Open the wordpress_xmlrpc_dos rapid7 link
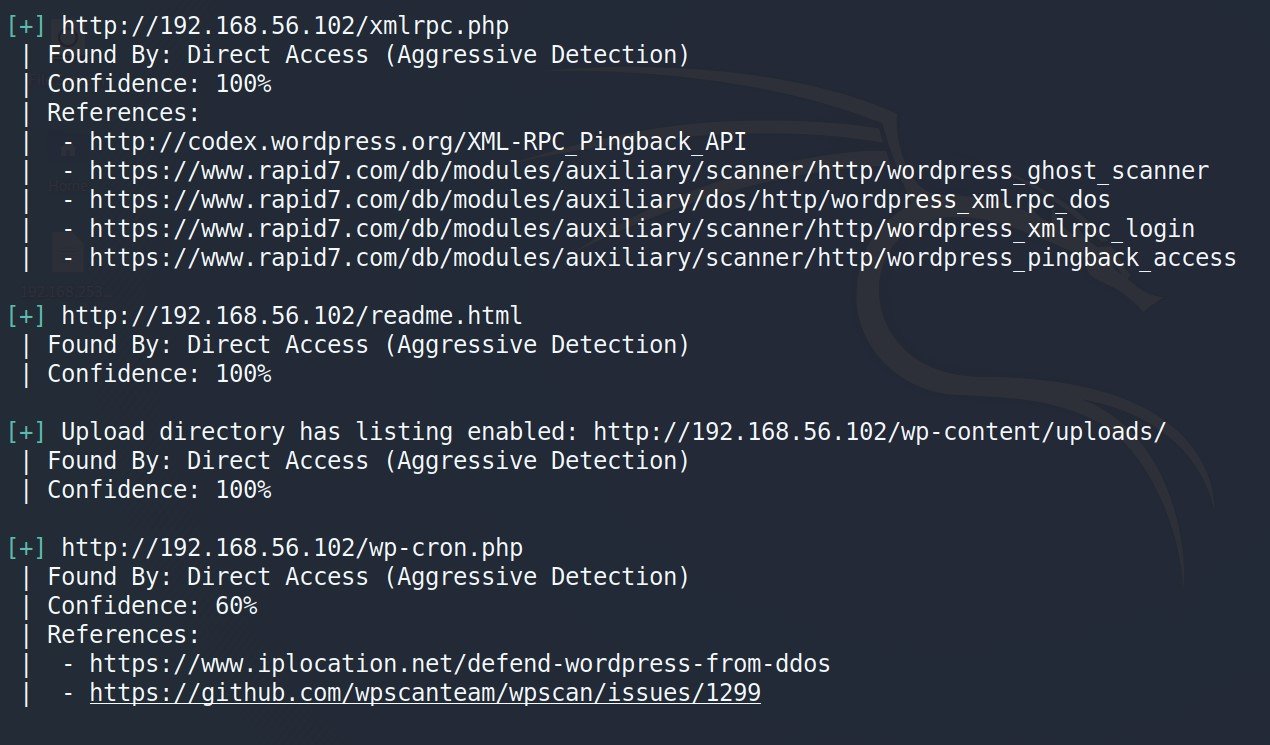Image resolution: width=1270 pixels, height=745 pixels. point(600,200)
